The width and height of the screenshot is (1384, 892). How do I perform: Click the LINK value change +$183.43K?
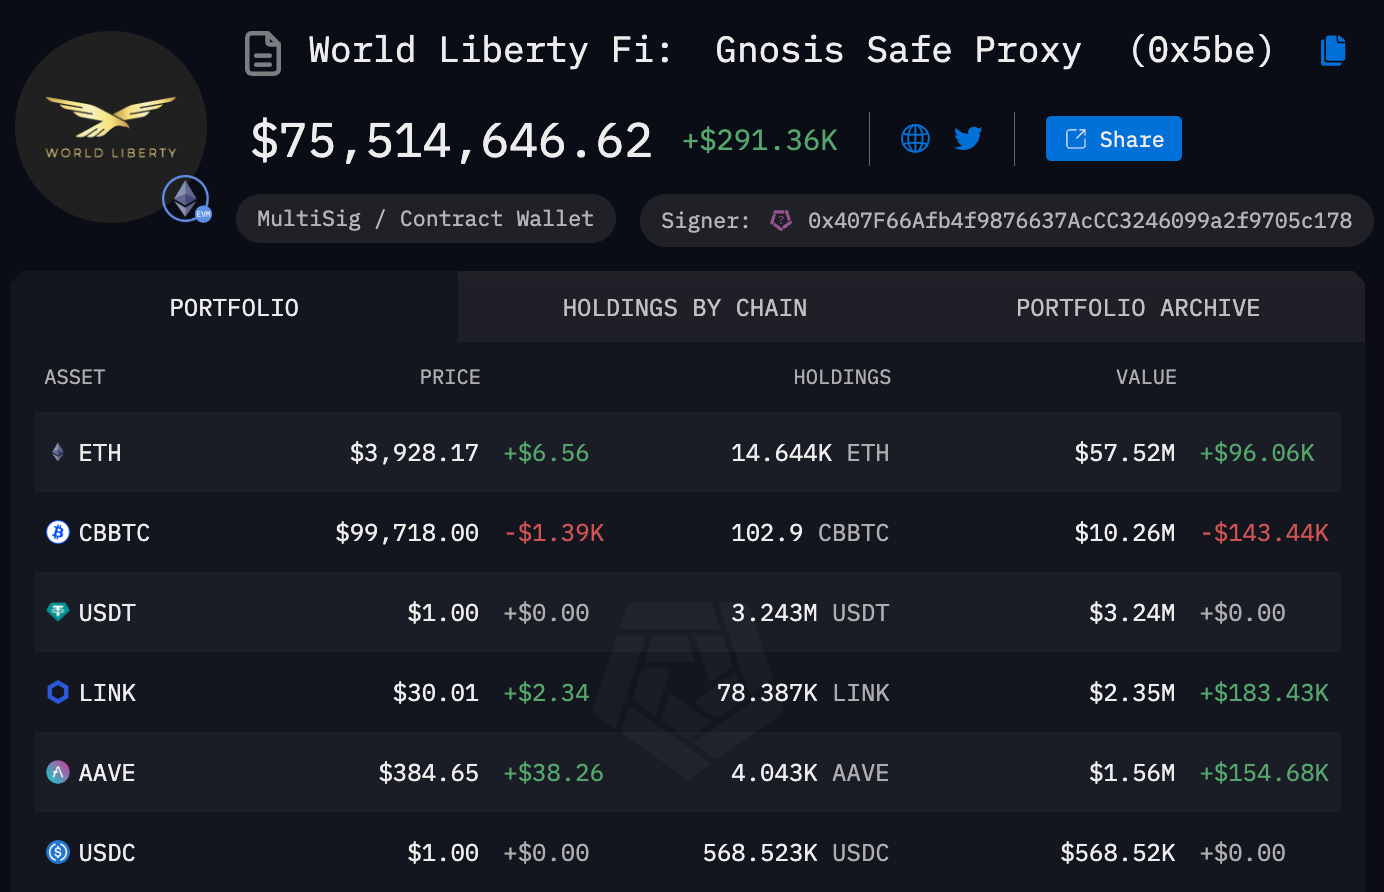[x=1264, y=693]
